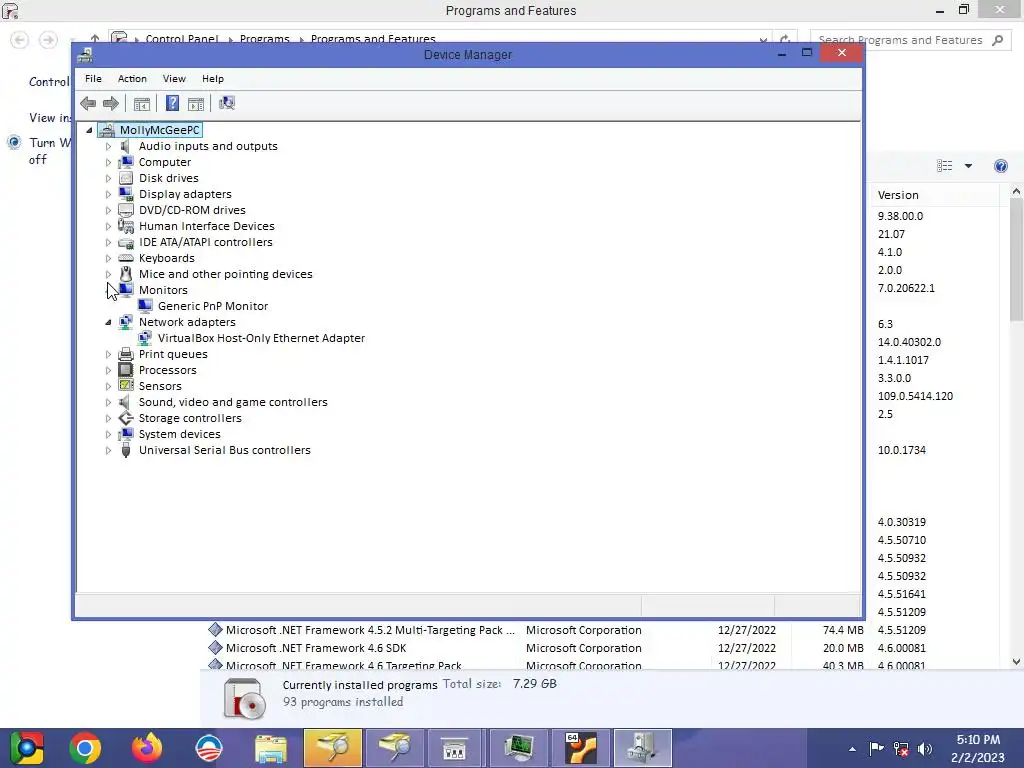Image resolution: width=1024 pixels, height=768 pixels.
Task: Open the Help menu
Action: tap(213, 78)
